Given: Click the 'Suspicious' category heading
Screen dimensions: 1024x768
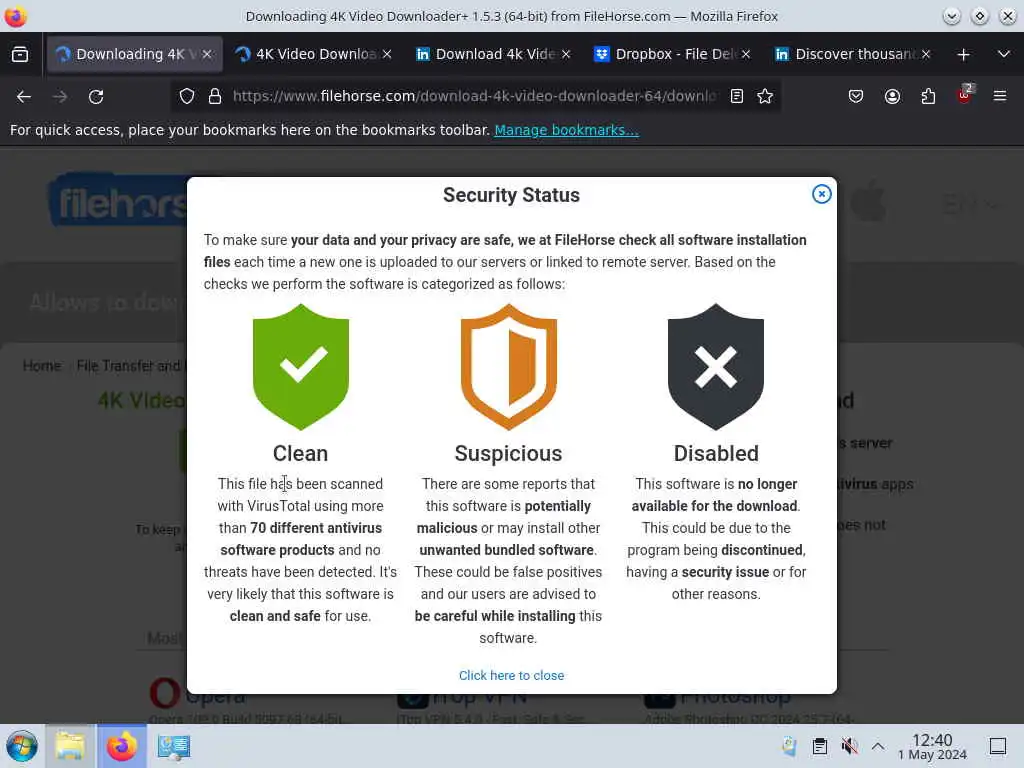Looking at the screenshot, I should [508, 453].
